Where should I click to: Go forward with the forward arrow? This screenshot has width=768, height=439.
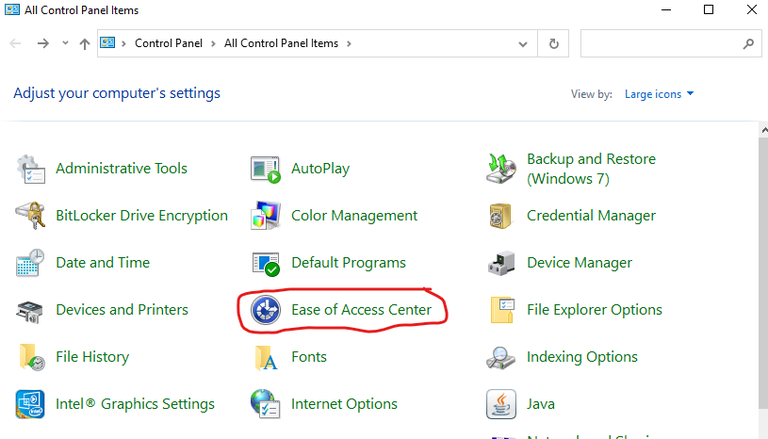(x=43, y=44)
